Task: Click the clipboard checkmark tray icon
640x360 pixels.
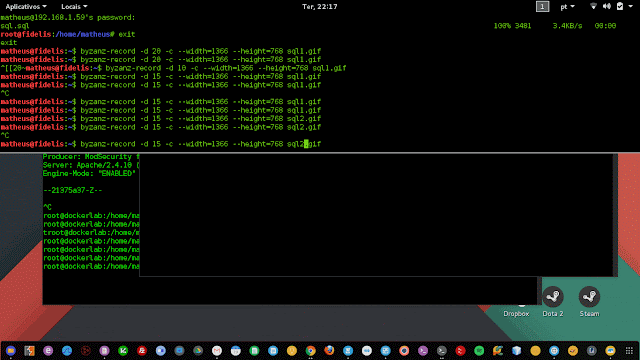Action: [x=620, y=6]
